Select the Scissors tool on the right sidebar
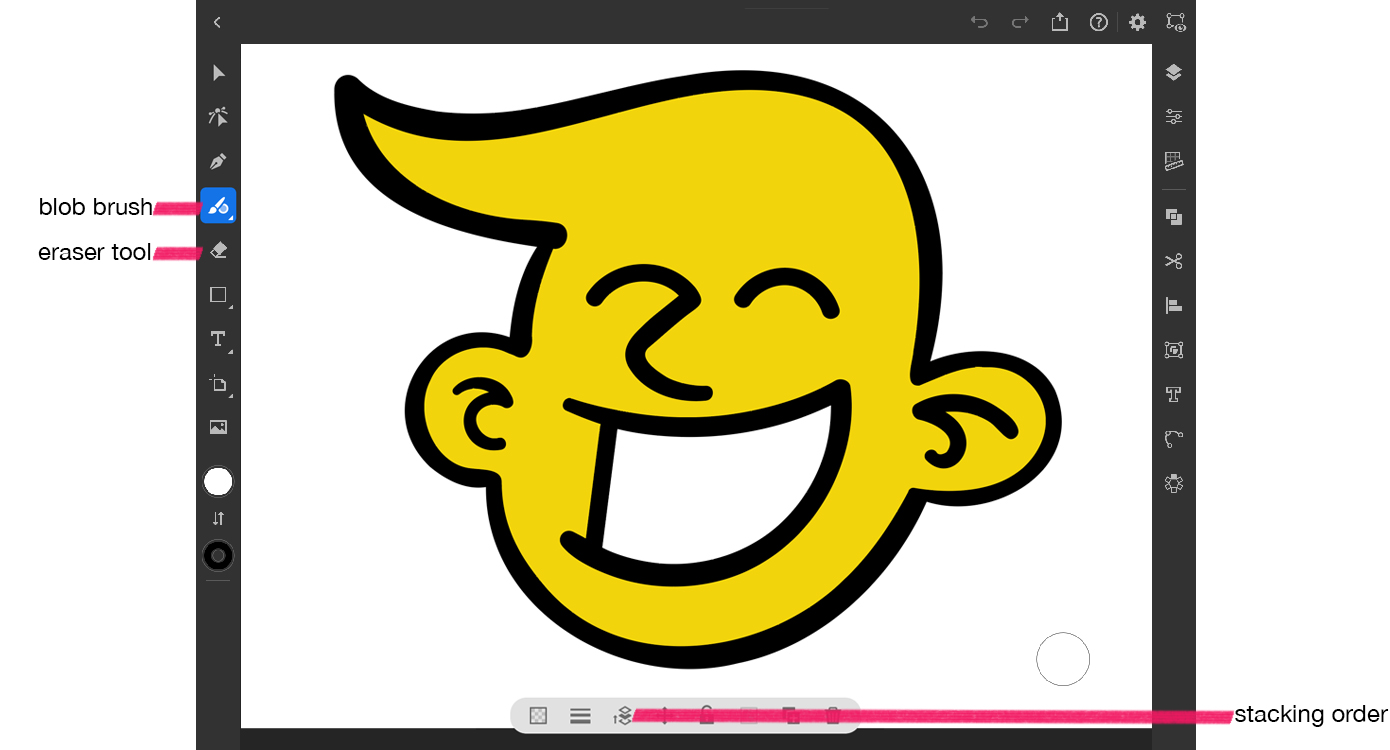This screenshot has height=750, width=1390. 1173,261
